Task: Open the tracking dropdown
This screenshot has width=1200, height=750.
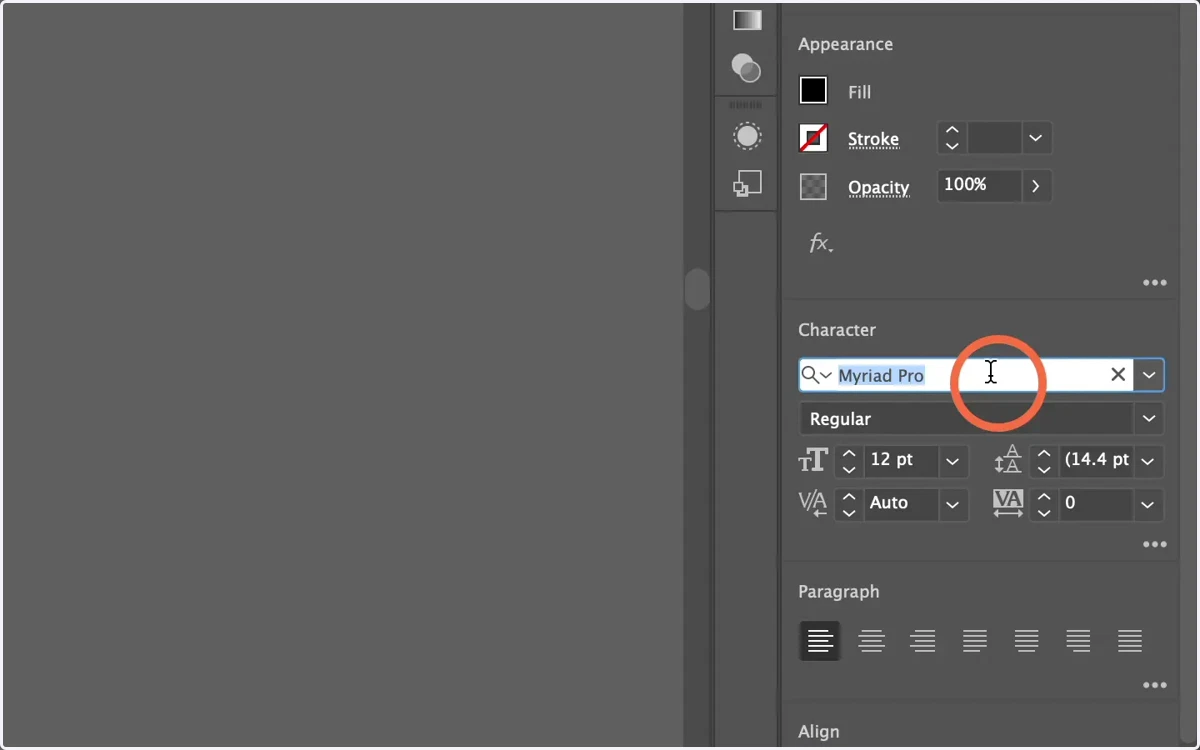Action: pyautogui.click(x=1149, y=504)
